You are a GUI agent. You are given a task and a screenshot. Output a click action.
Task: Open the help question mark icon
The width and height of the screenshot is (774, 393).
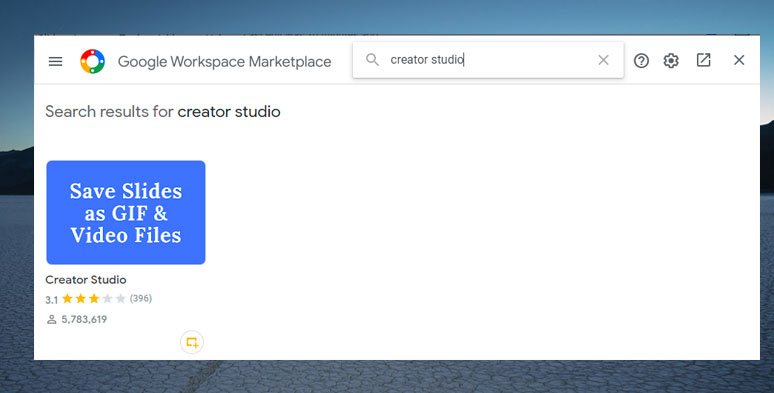point(641,61)
